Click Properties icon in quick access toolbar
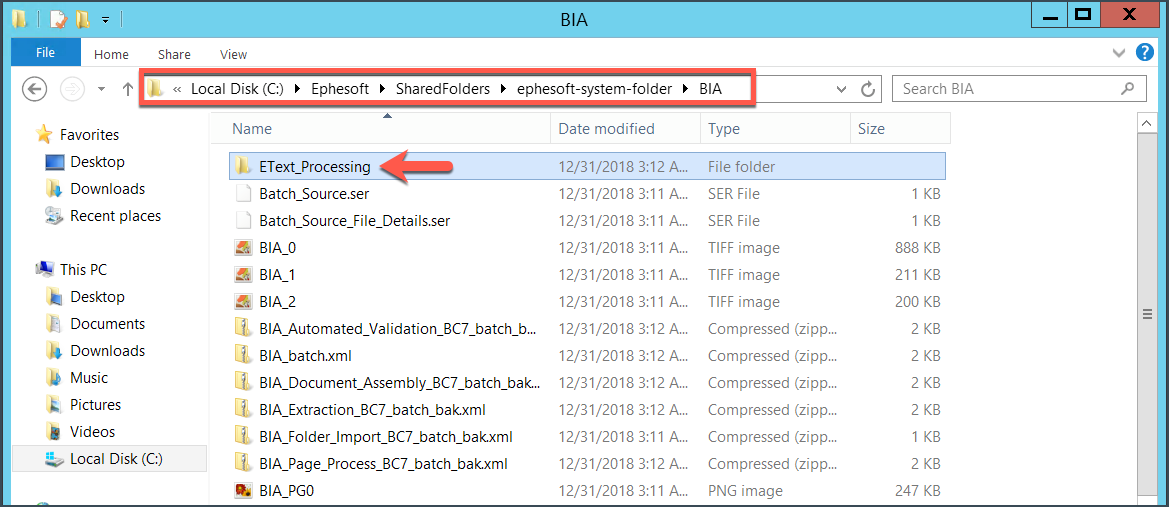 [57, 20]
